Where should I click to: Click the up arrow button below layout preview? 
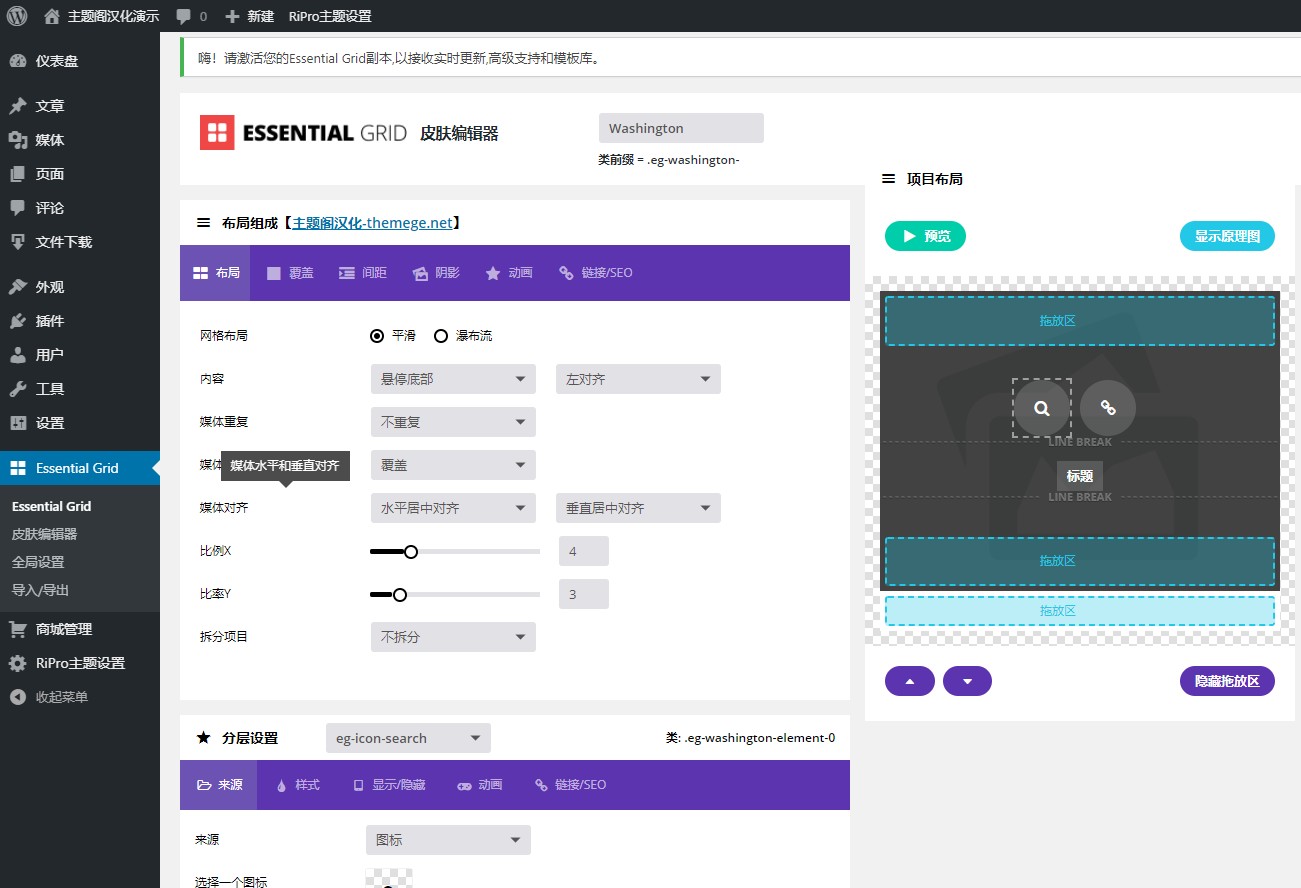pos(910,681)
